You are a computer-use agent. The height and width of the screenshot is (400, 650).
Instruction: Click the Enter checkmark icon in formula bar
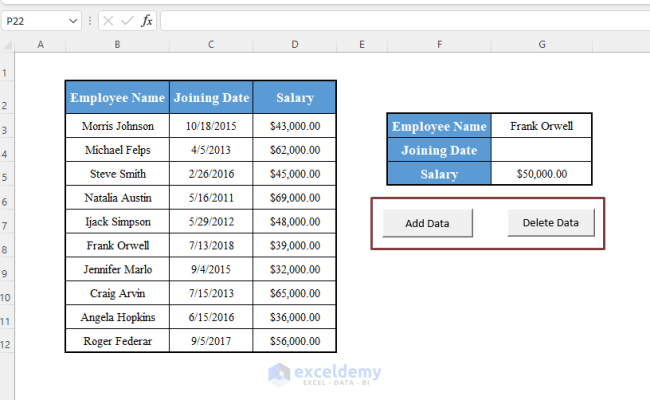tap(127, 21)
